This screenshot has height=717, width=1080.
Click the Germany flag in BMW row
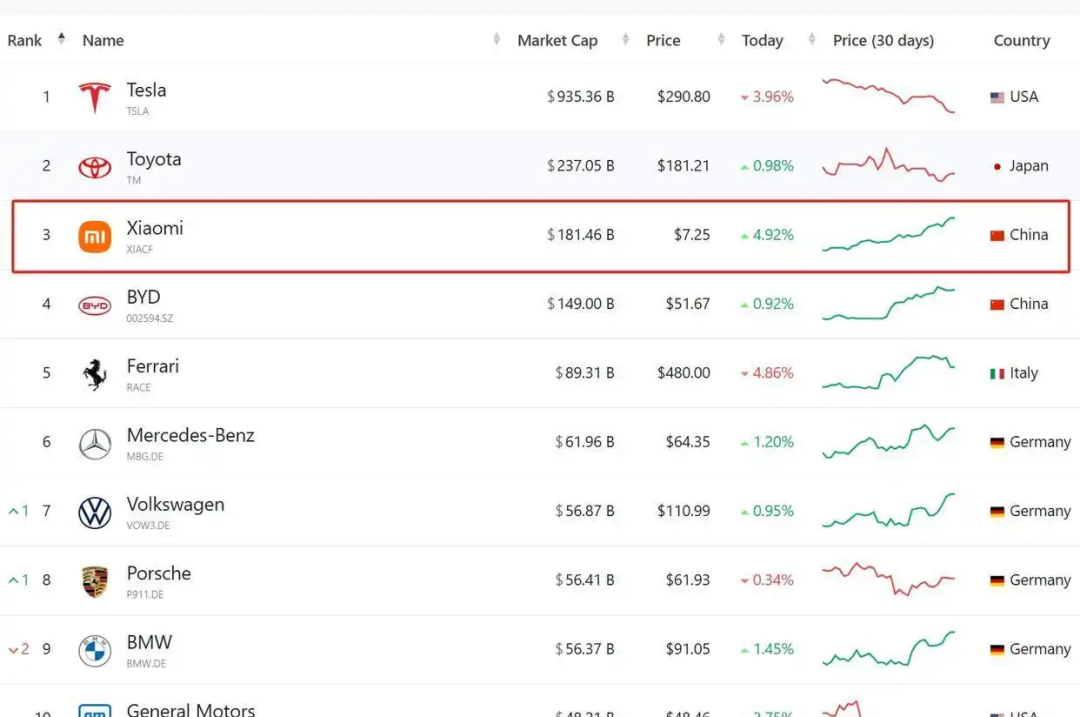coord(997,650)
